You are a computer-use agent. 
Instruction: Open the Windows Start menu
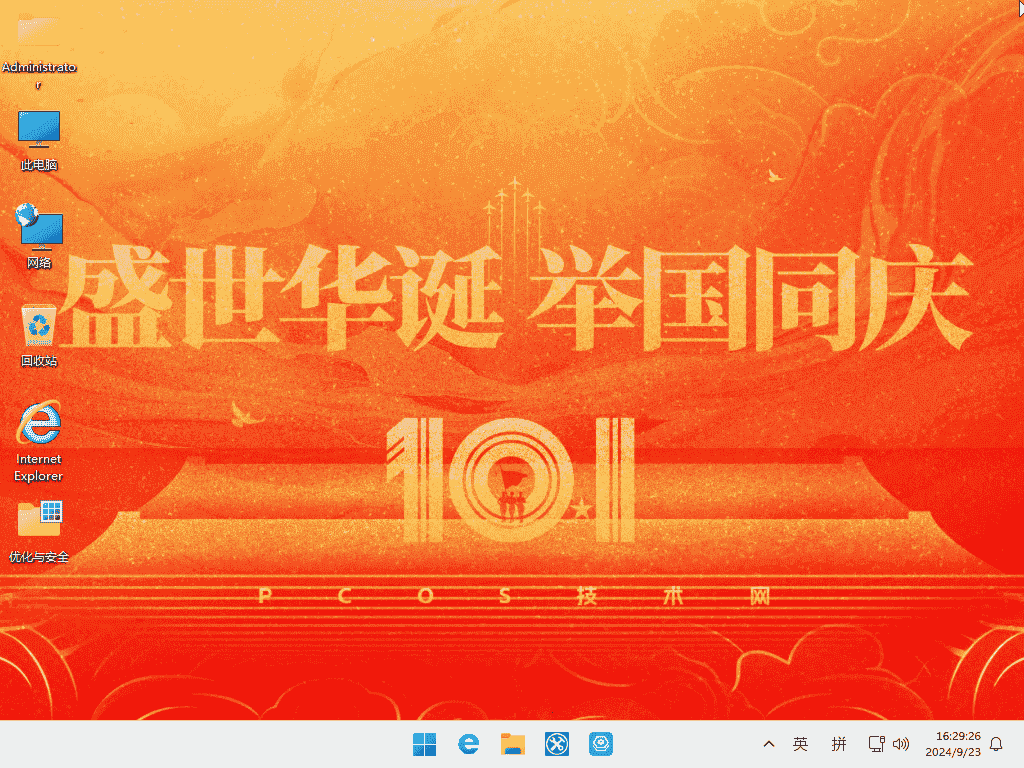click(424, 744)
